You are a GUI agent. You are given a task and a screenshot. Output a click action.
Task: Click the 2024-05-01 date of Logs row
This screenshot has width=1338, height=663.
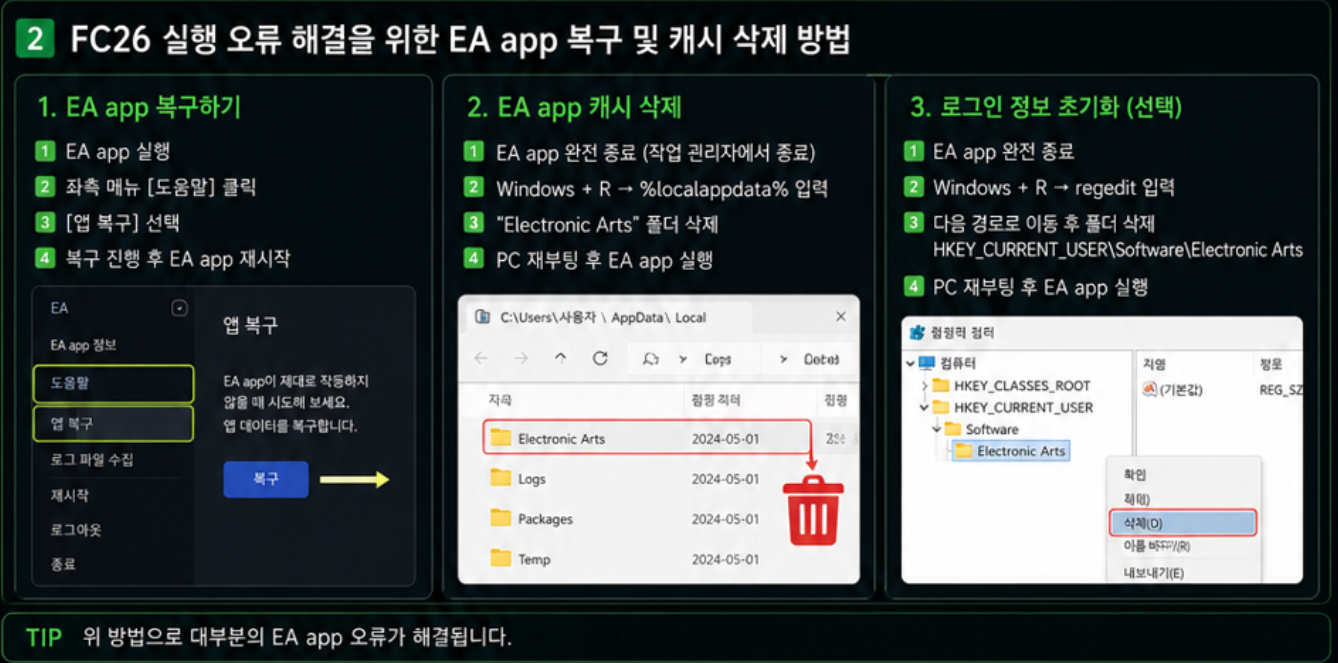tap(725, 479)
